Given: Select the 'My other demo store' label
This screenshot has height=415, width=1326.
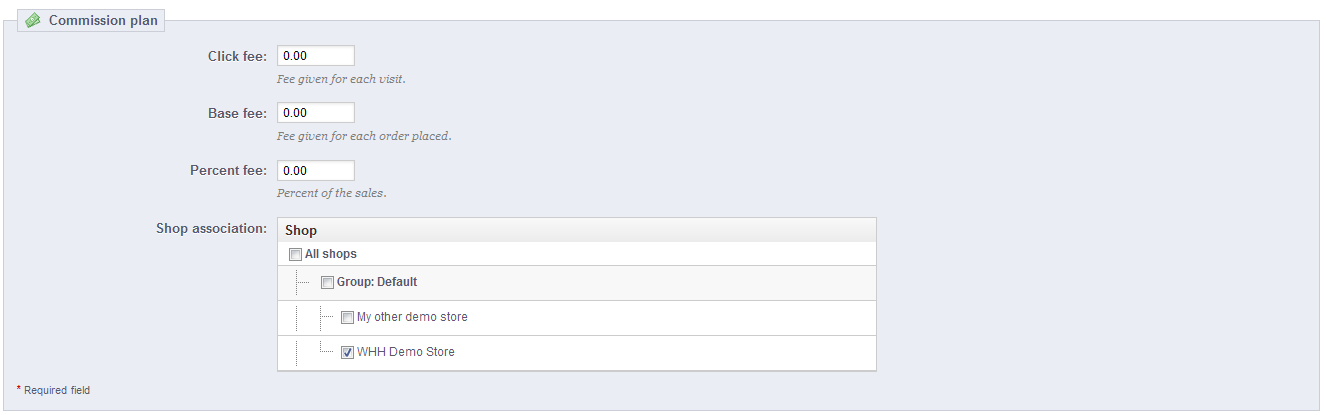Looking at the screenshot, I should 412,318.
